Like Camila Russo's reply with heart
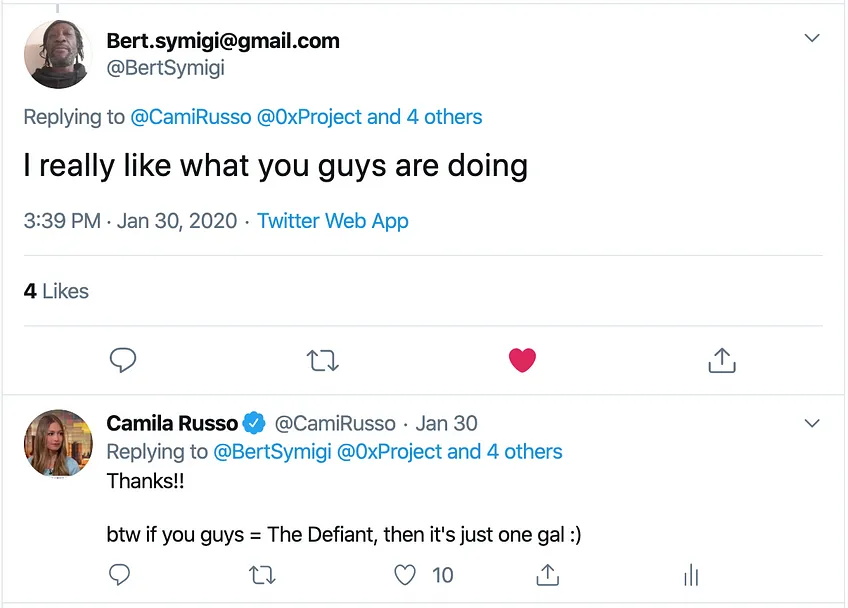 tap(405, 575)
